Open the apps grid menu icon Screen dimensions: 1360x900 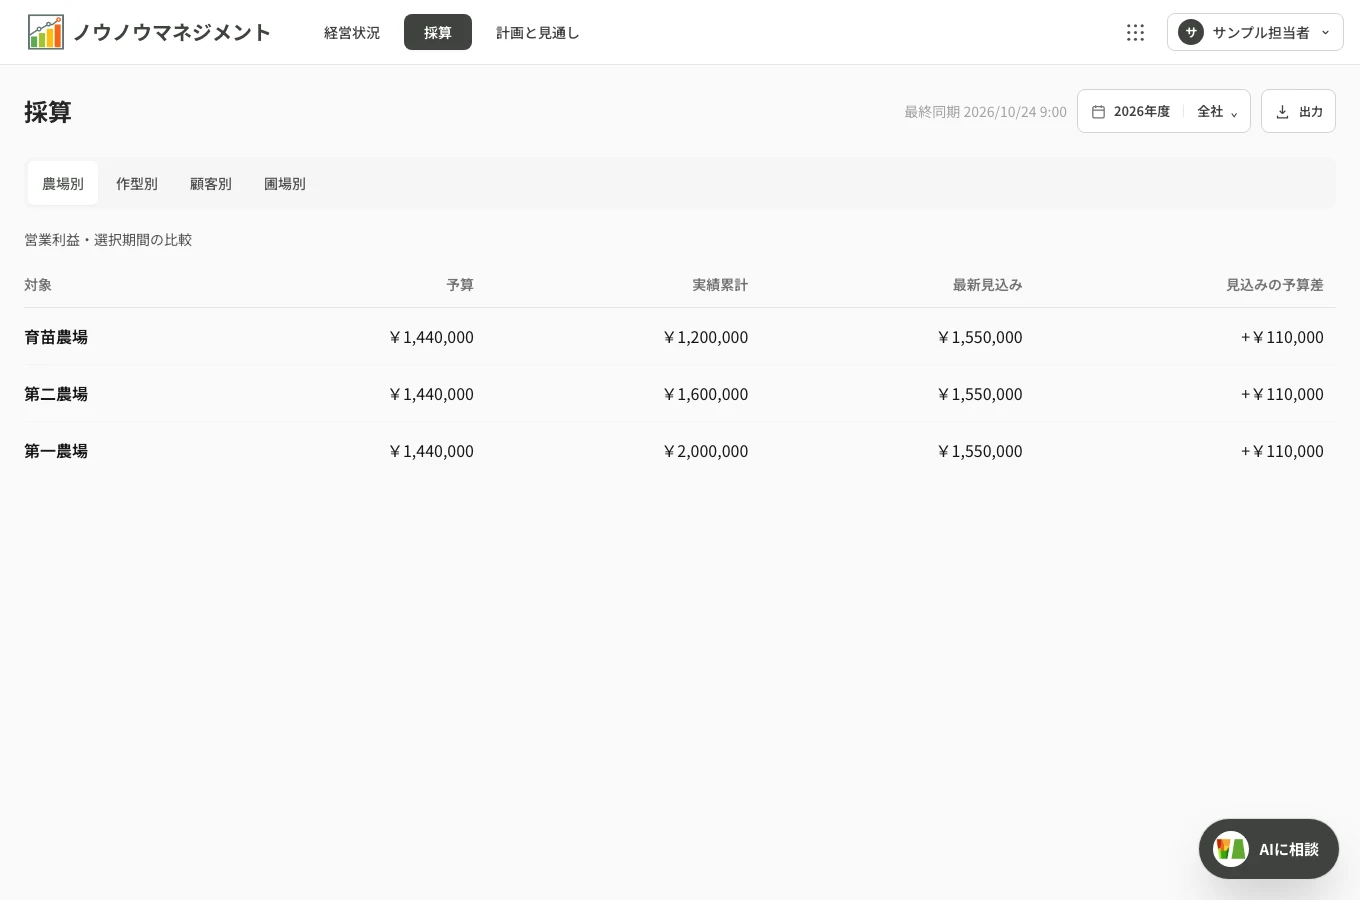[1135, 32]
